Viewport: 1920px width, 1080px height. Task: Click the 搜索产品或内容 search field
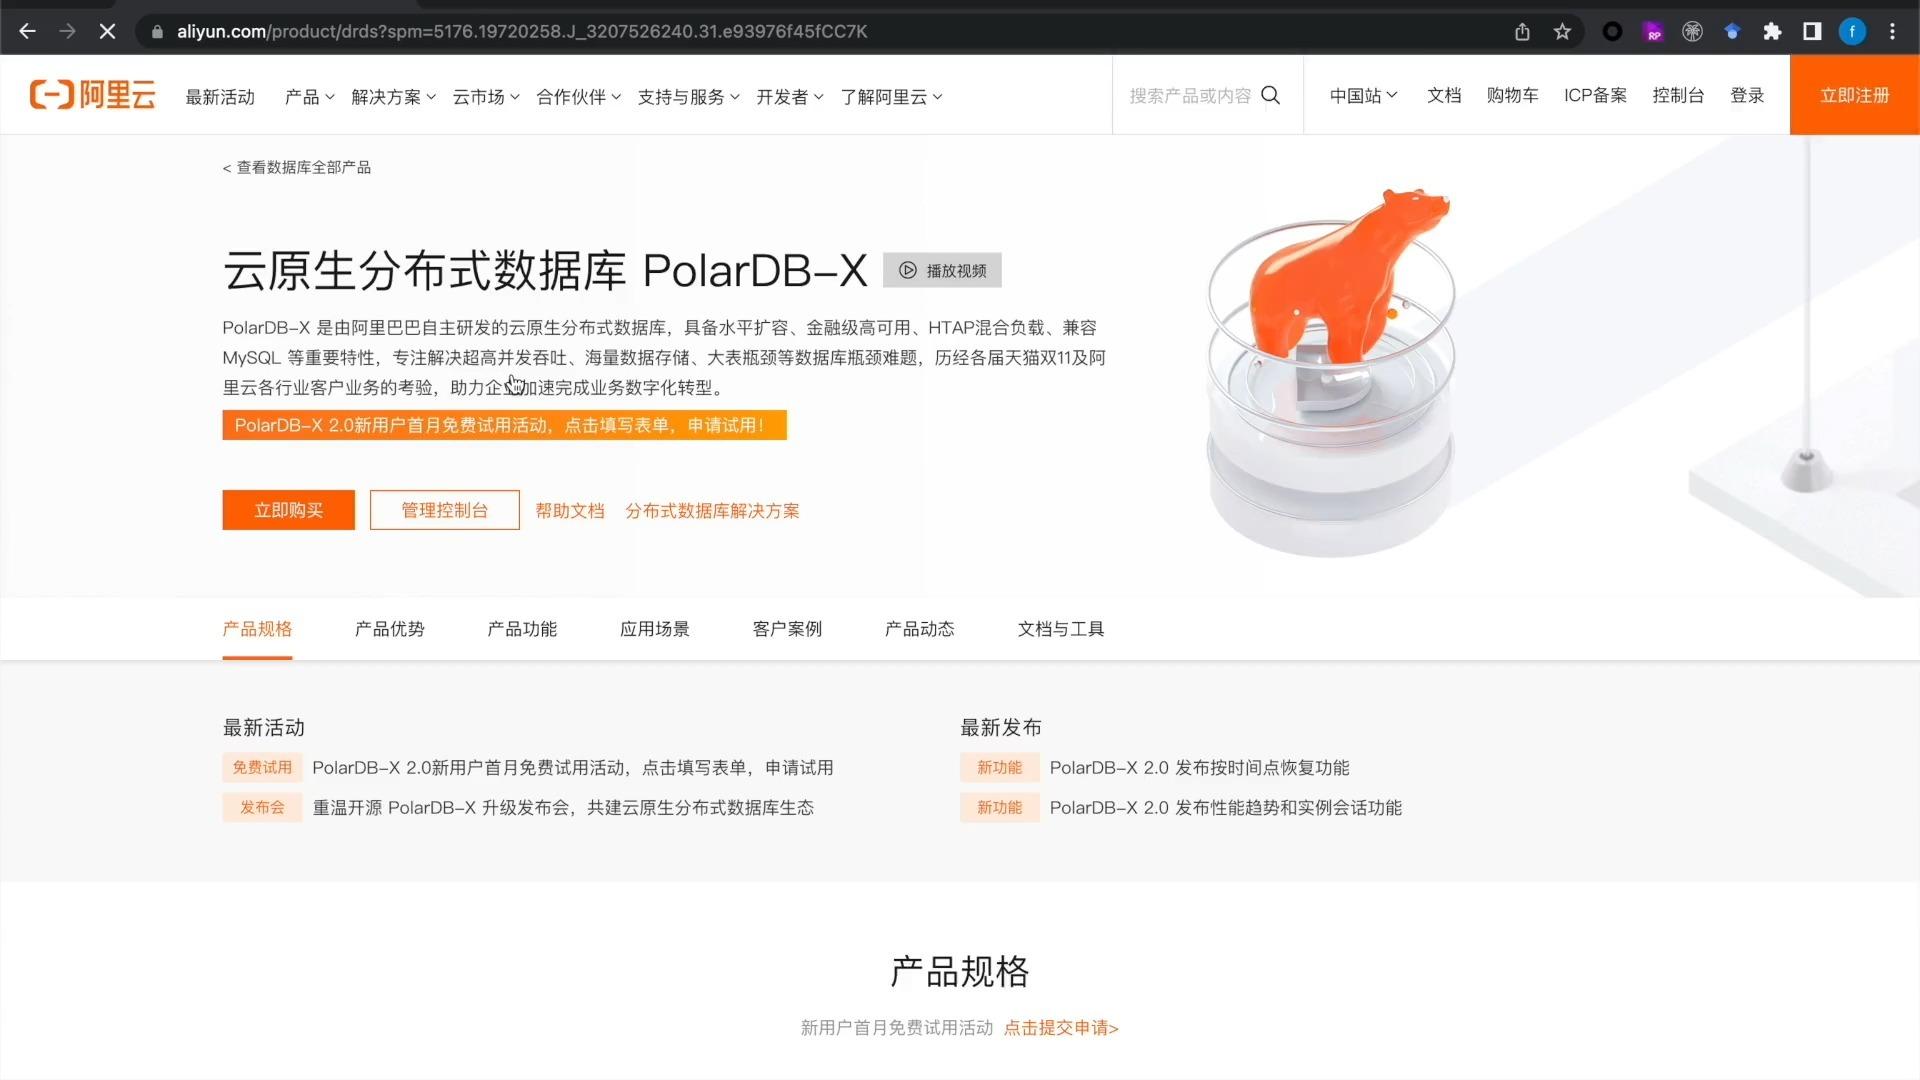[1190, 96]
